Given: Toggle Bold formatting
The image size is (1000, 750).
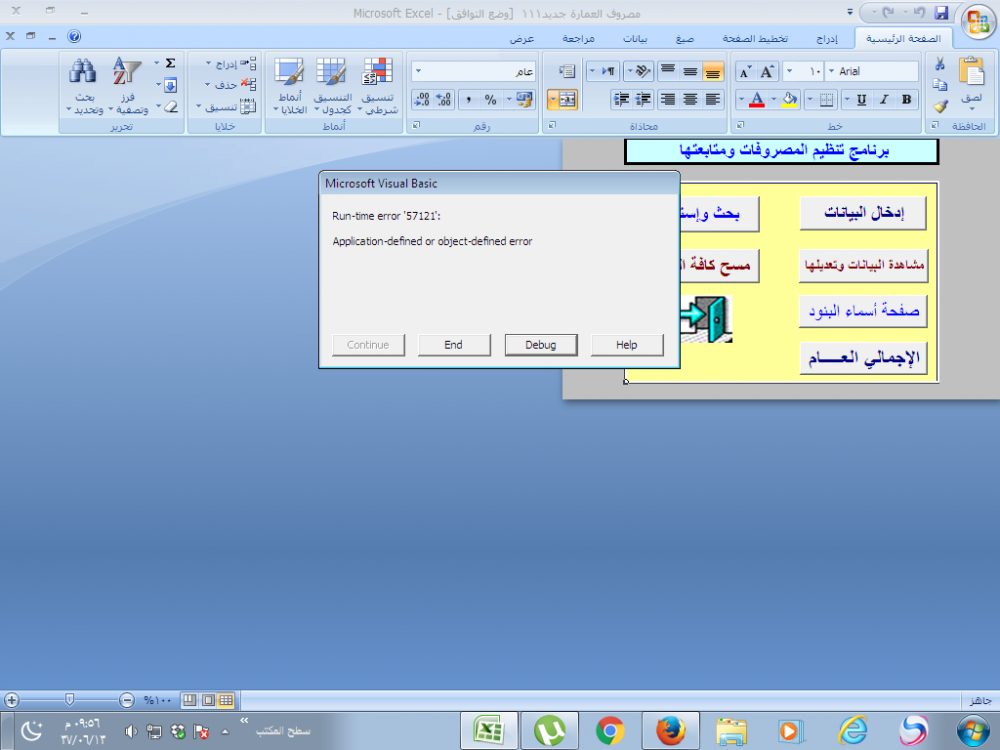Looking at the screenshot, I should 906,100.
